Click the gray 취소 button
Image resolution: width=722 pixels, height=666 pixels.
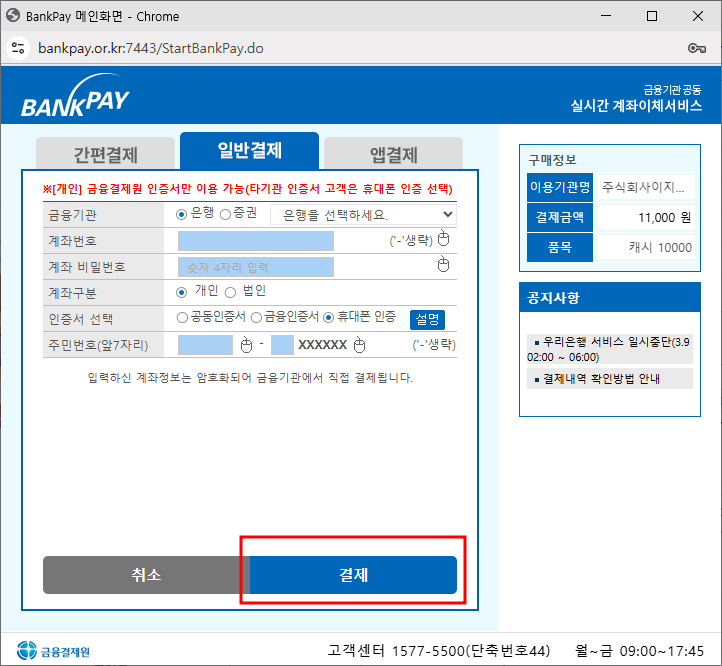click(x=145, y=575)
